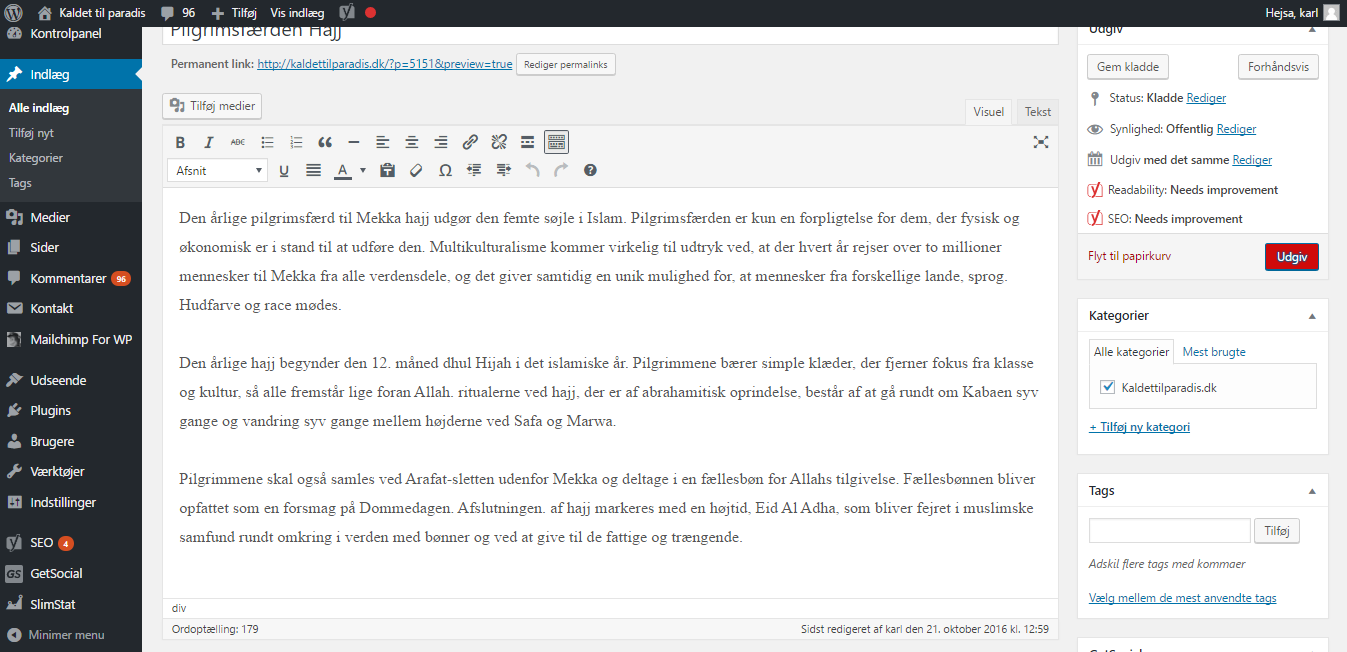Viewport: 1347px width, 652px height.
Task: Open text color dropdown arrow
Action: click(x=363, y=171)
